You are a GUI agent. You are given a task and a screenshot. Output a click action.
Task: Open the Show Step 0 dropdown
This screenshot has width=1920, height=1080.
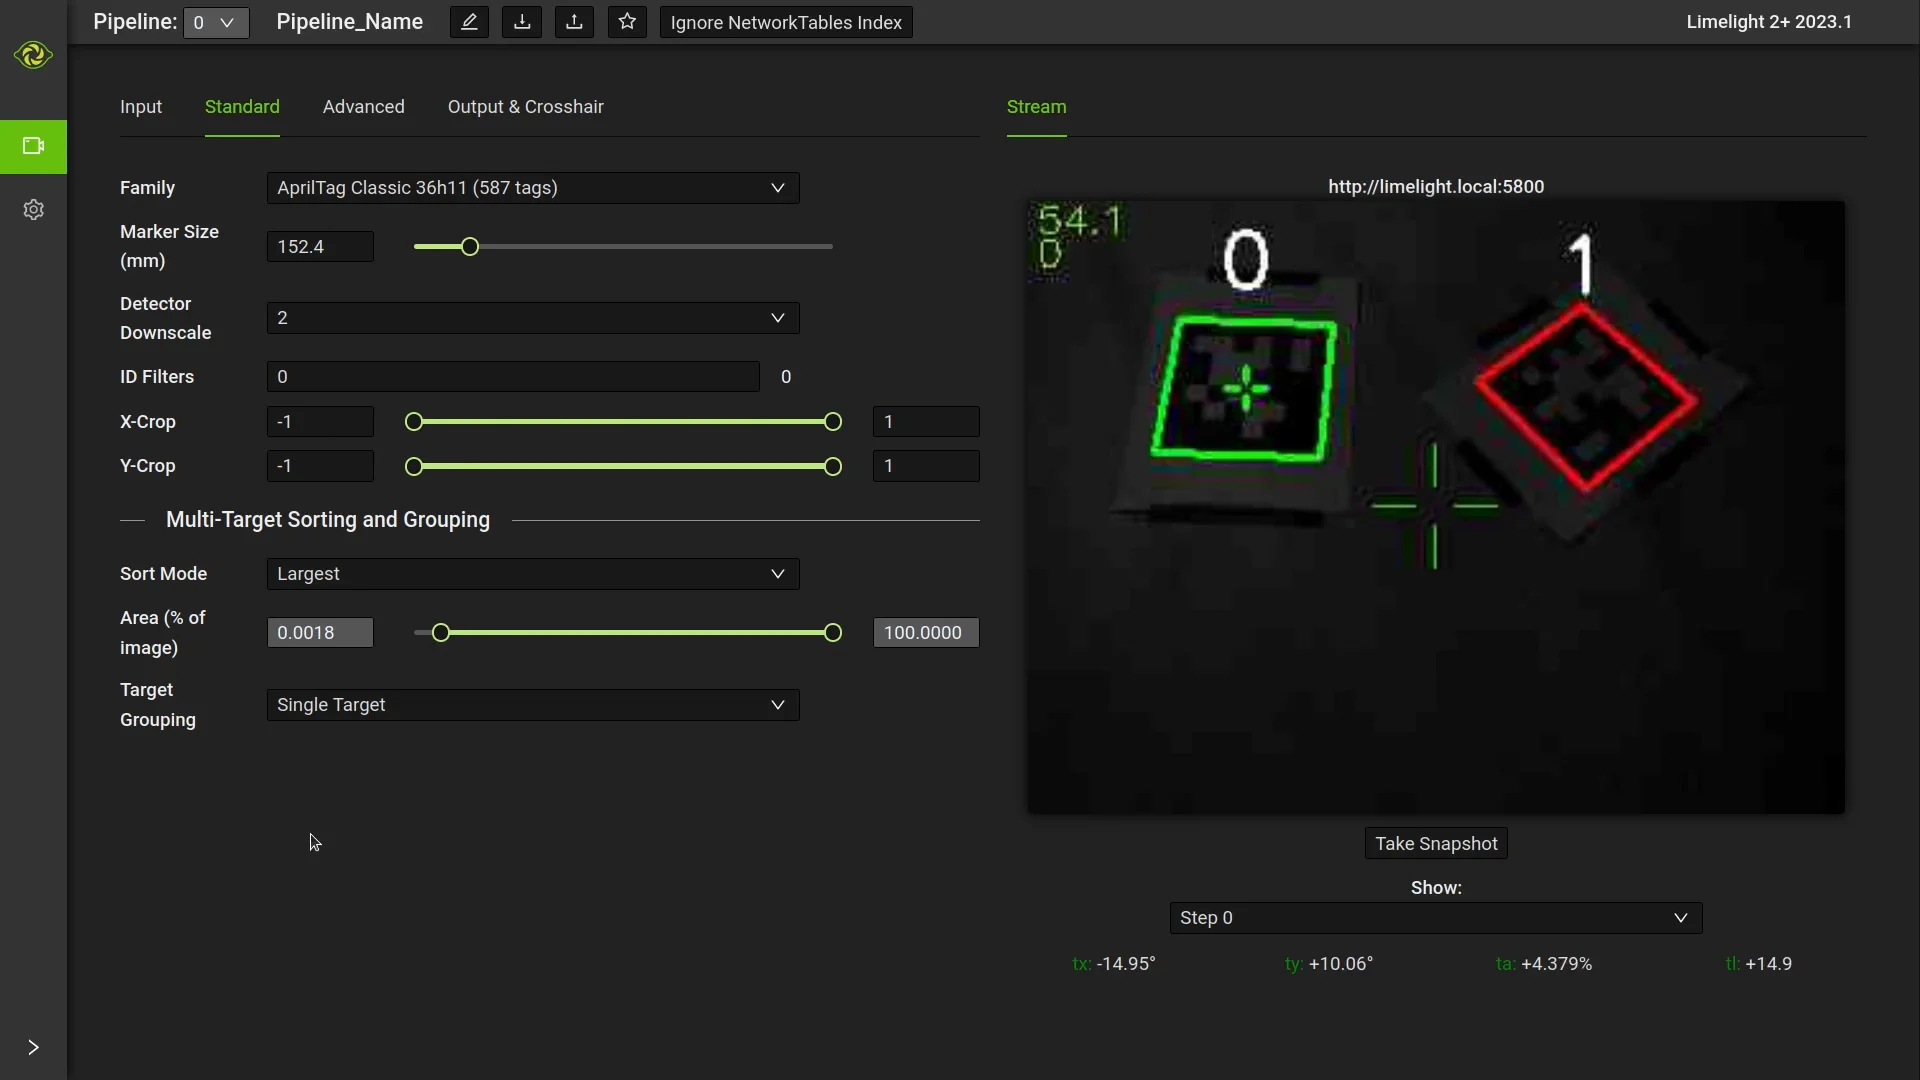click(x=1435, y=918)
